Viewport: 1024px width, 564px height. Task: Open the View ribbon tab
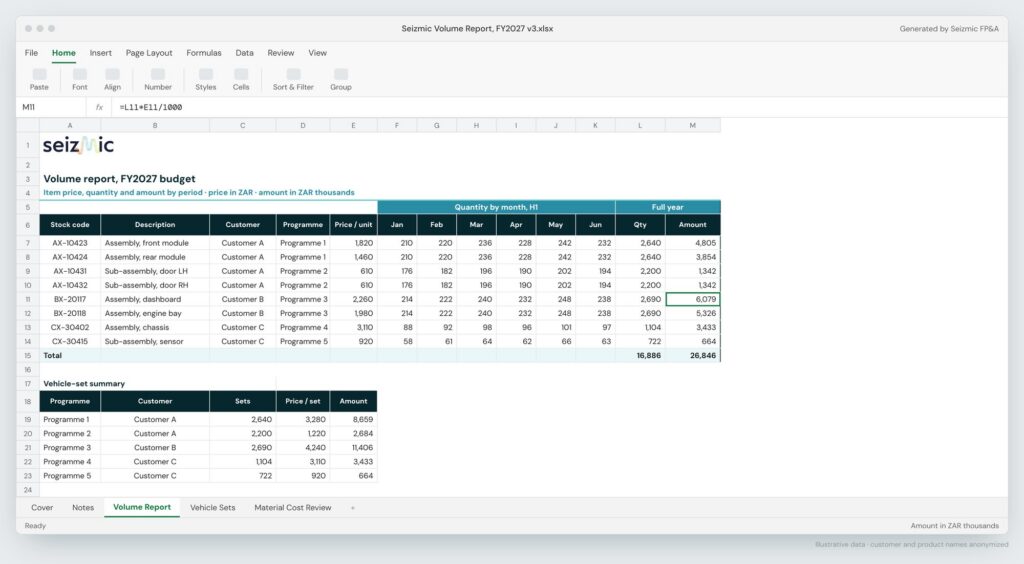click(317, 53)
